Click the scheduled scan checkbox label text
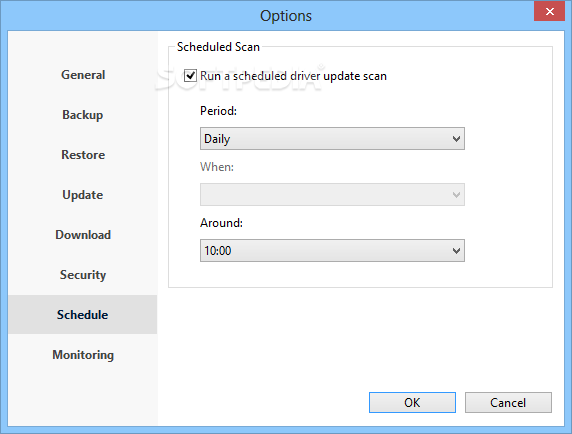The width and height of the screenshot is (572, 434). pos(293,76)
